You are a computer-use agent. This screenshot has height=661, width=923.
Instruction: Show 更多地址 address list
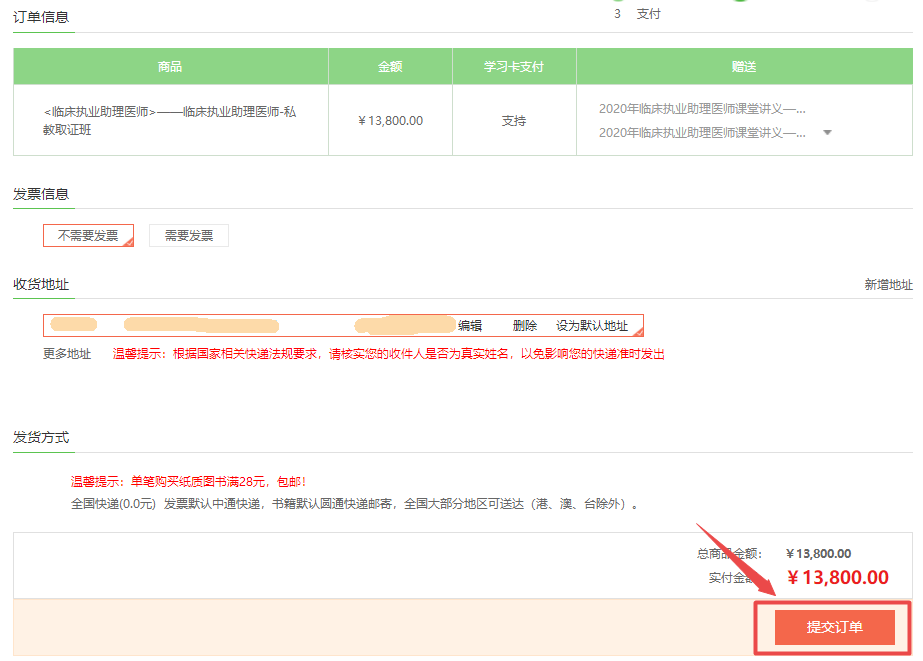(67, 354)
